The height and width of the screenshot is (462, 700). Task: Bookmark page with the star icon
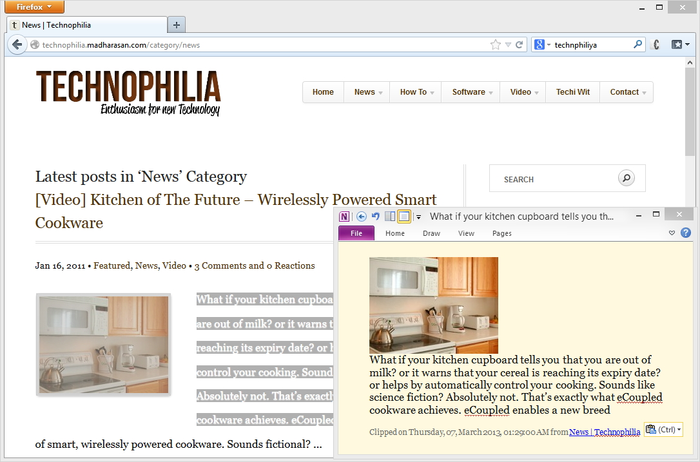click(495, 45)
